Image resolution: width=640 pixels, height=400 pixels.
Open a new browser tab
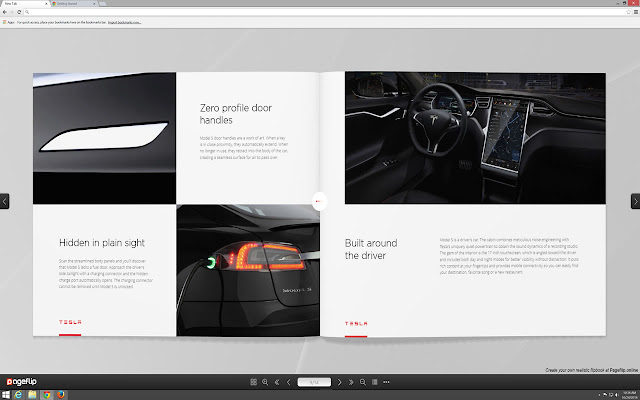click(x=102, y=4)
